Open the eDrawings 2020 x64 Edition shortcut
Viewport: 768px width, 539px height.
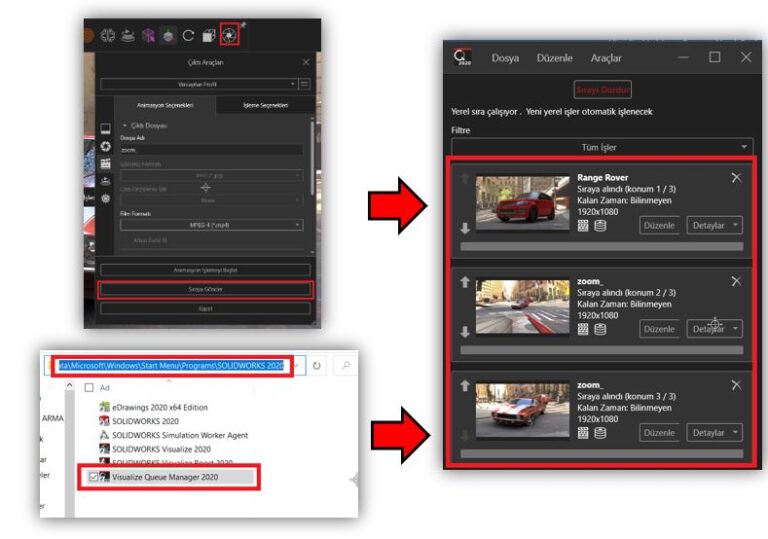tap(152, 406)
